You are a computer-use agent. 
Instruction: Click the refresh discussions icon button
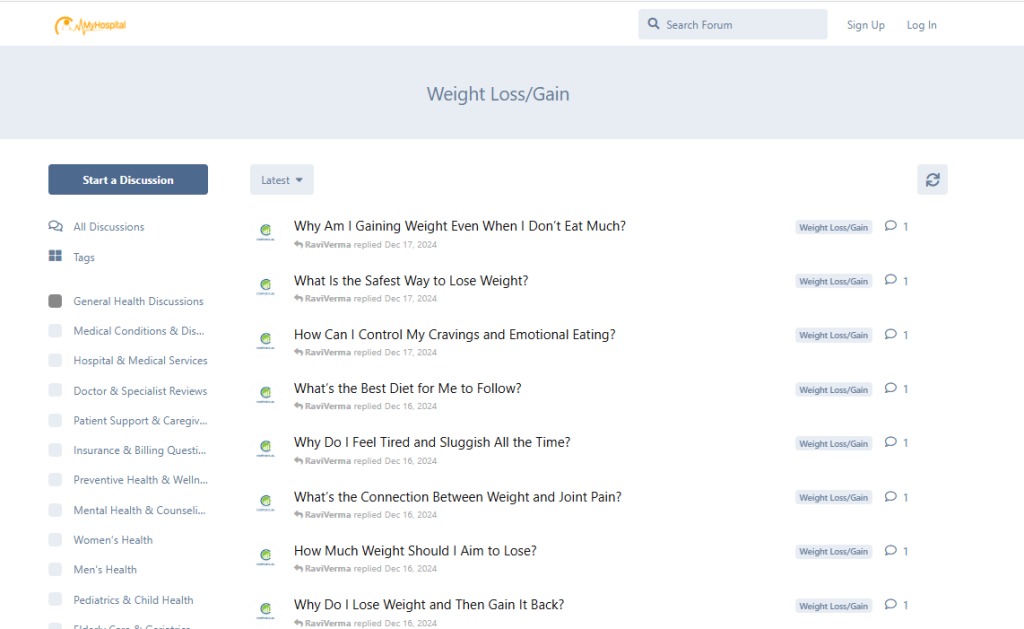[x=932, y=180]
